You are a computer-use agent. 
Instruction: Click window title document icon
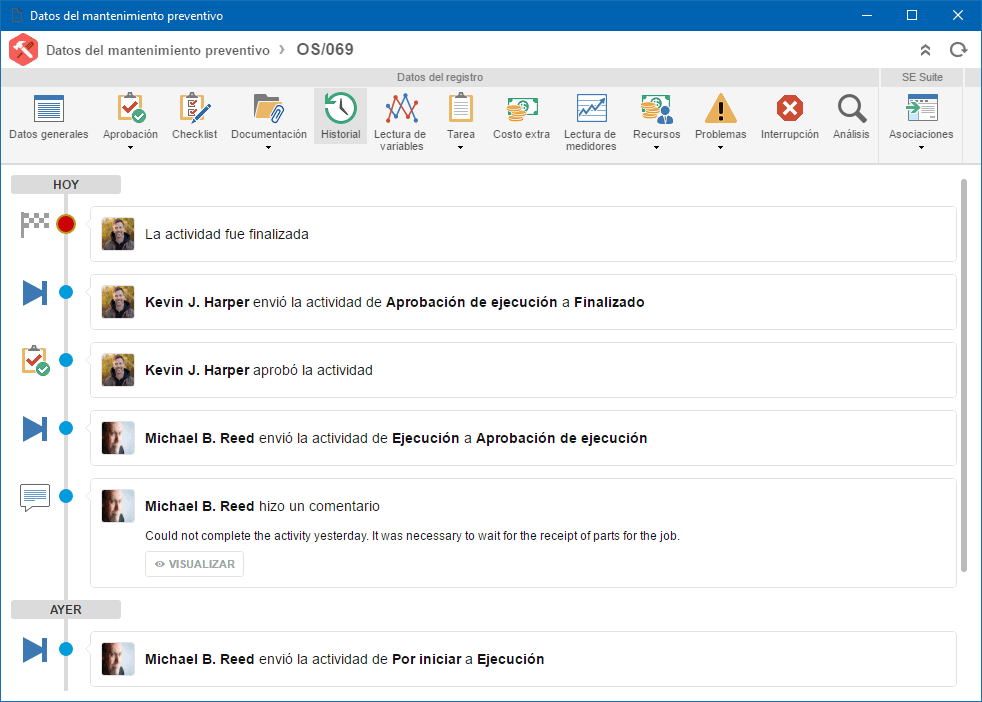pos(17,15)
